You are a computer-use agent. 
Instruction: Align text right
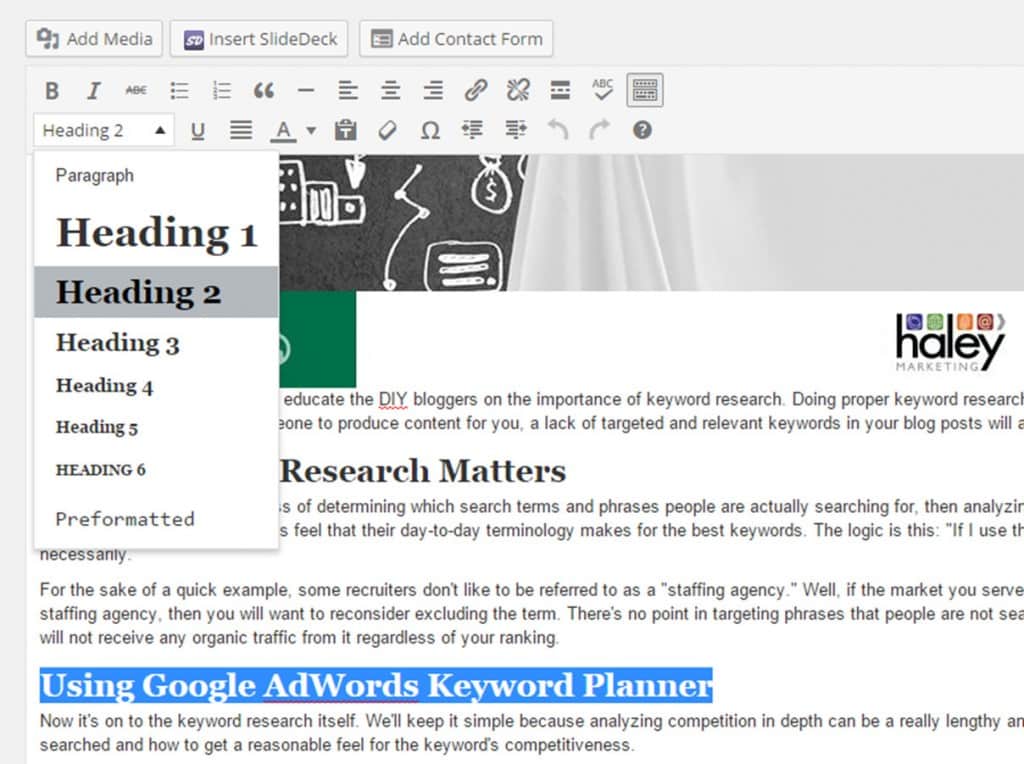433,90
